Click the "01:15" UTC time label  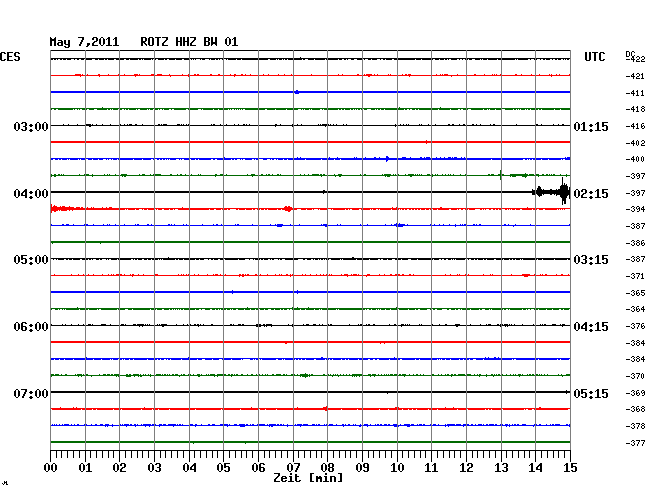pyautogui.click(x=591, y=126)
